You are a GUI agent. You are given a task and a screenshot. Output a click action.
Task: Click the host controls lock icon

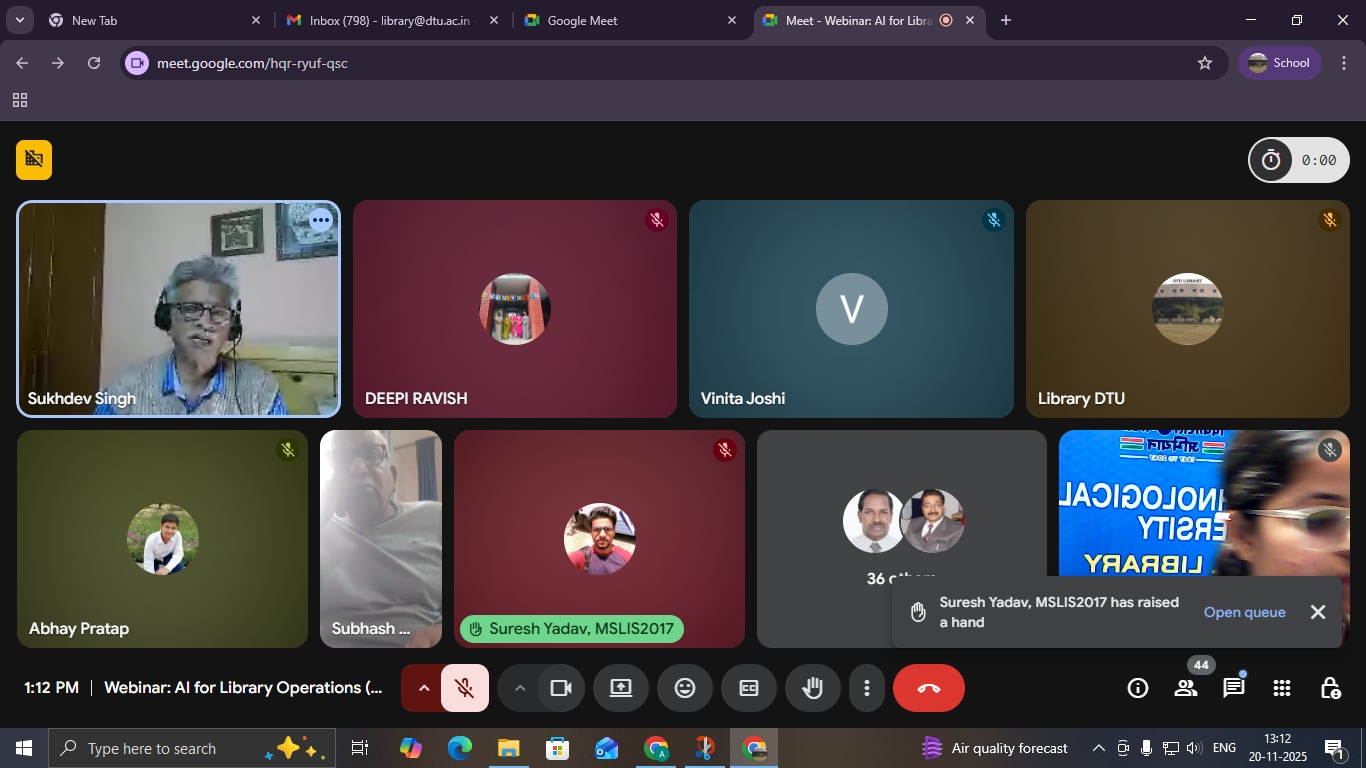pyautogui.click(x=1330, y=688)
